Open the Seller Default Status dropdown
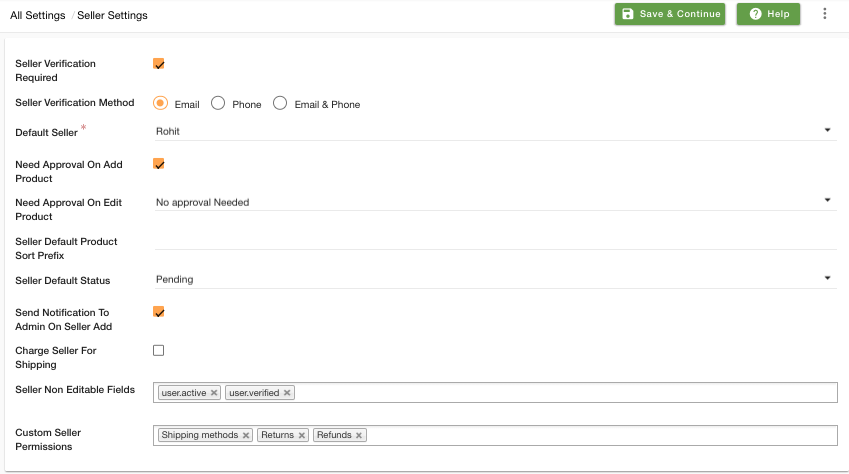The height and width of the screenshot is (474, 849). 495,280
